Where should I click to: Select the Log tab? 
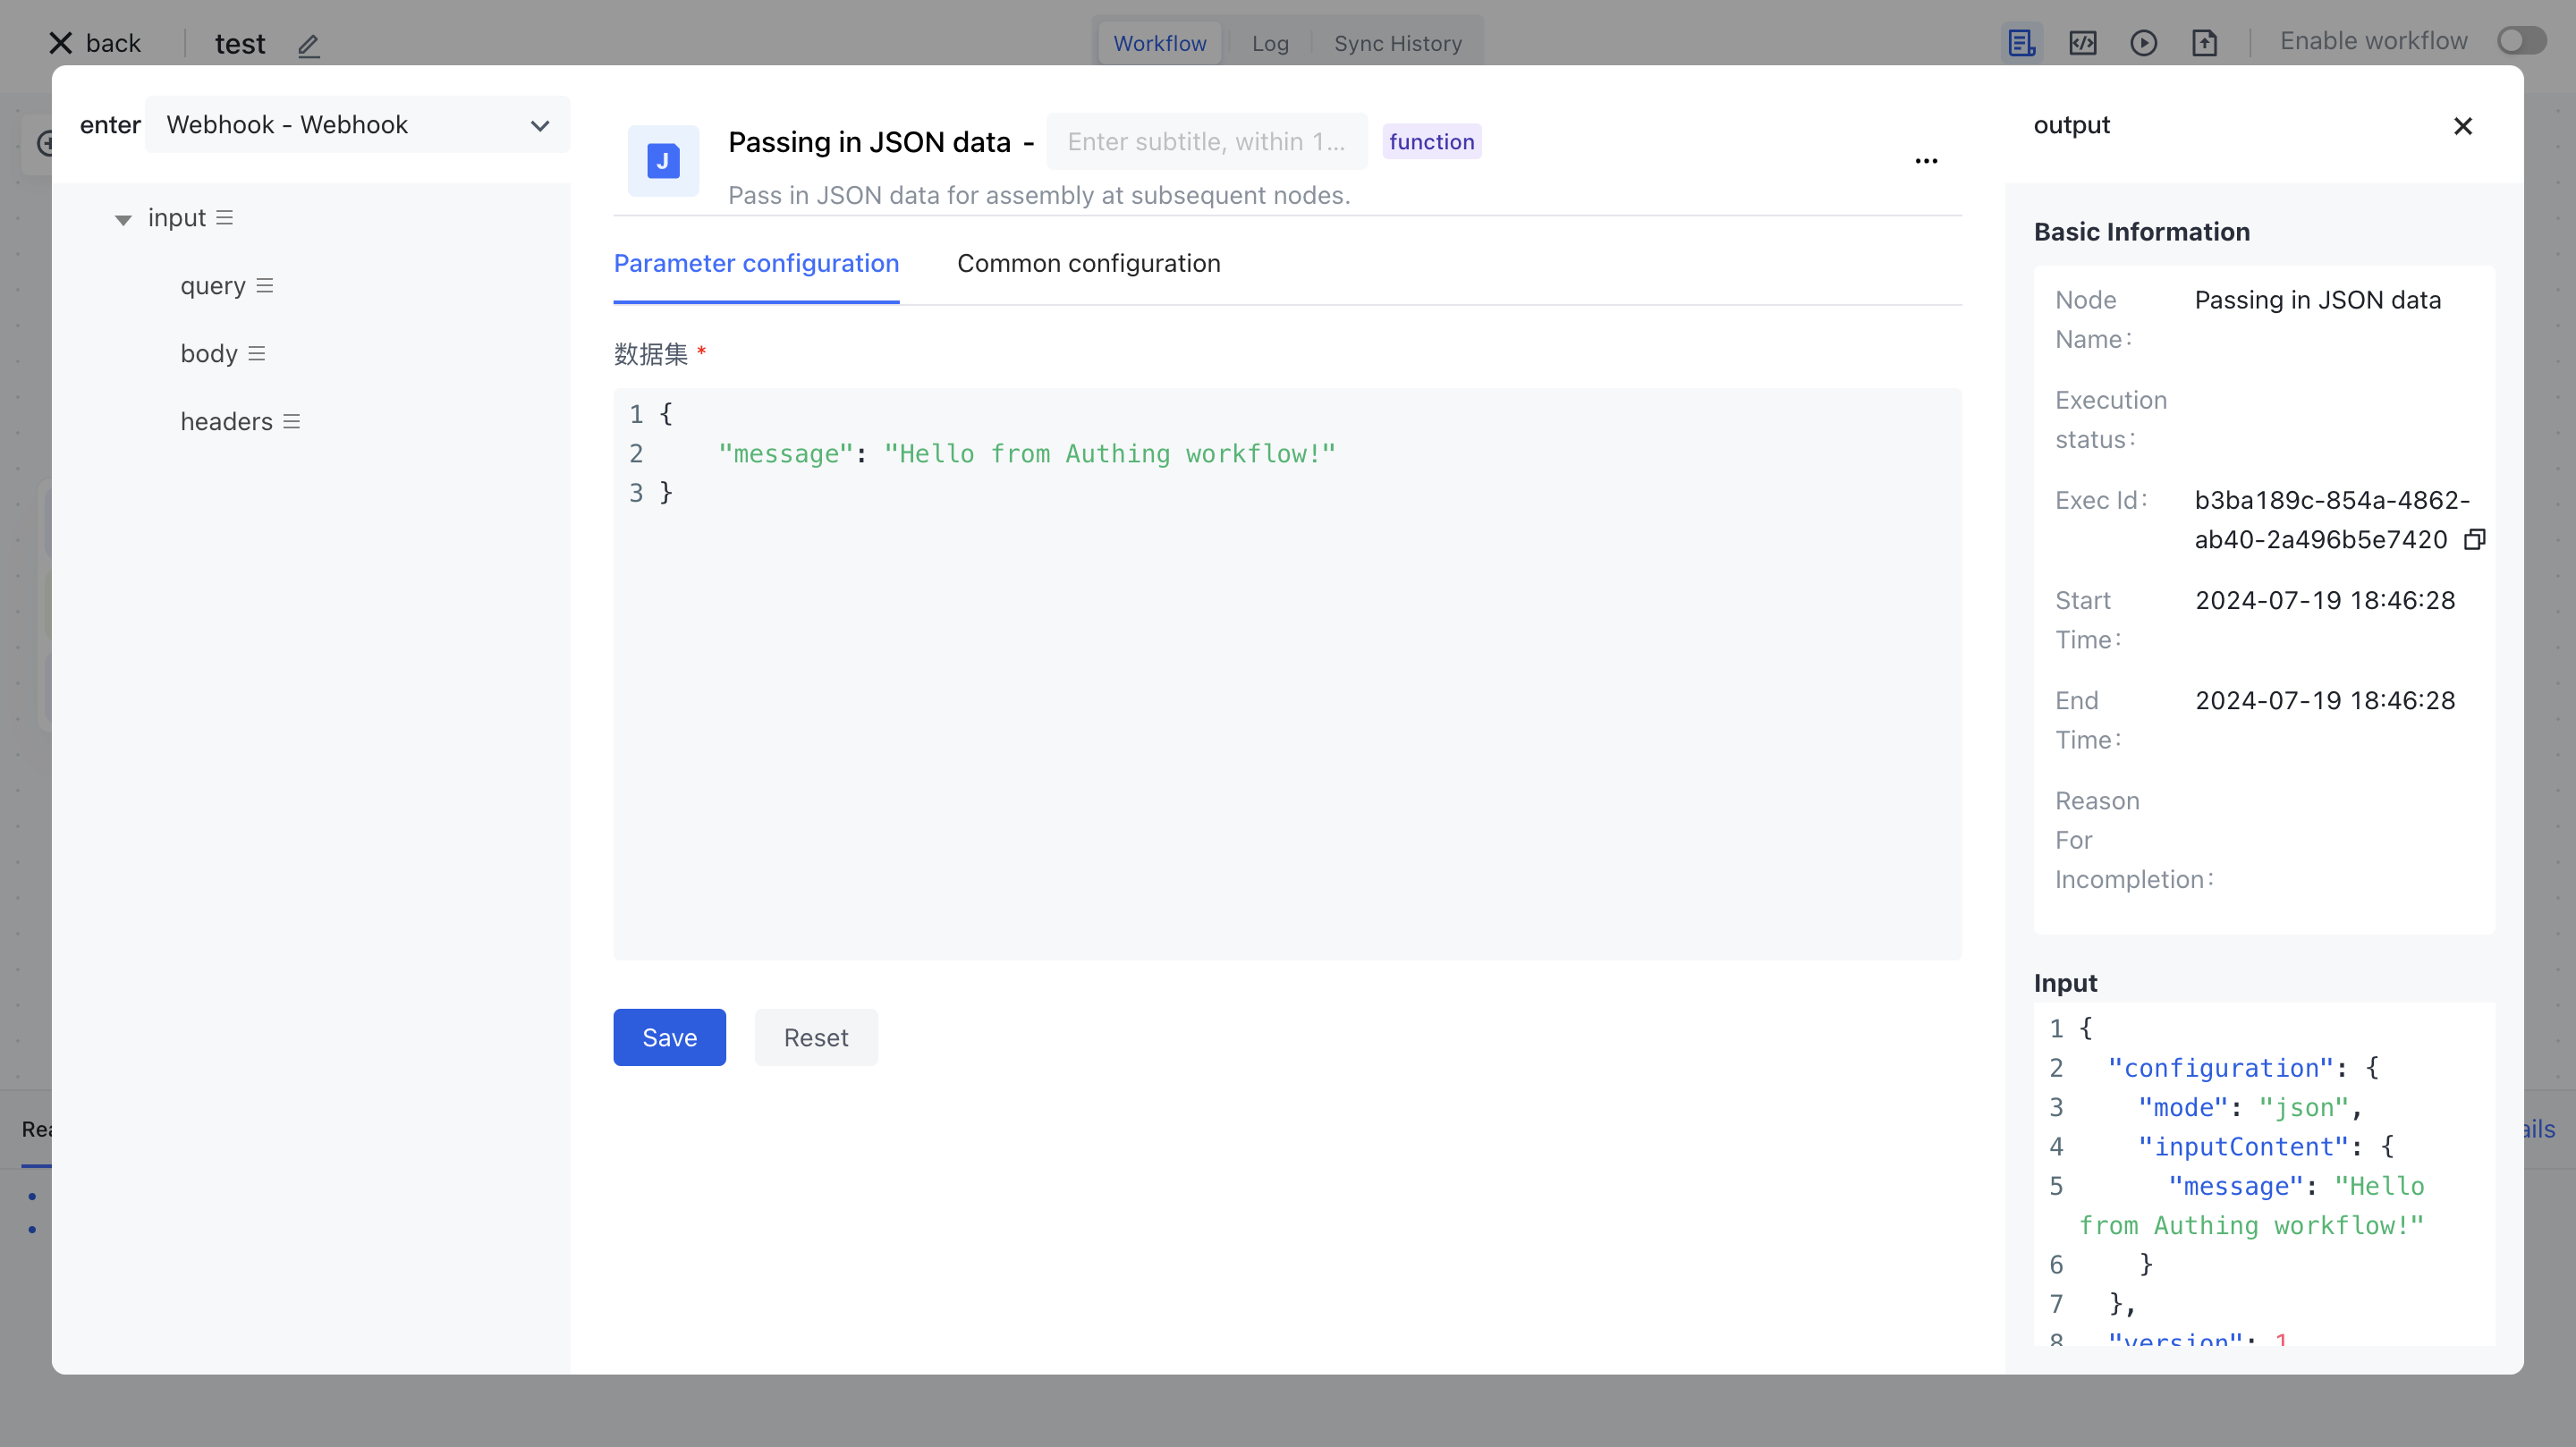[x=1269, y=43]
